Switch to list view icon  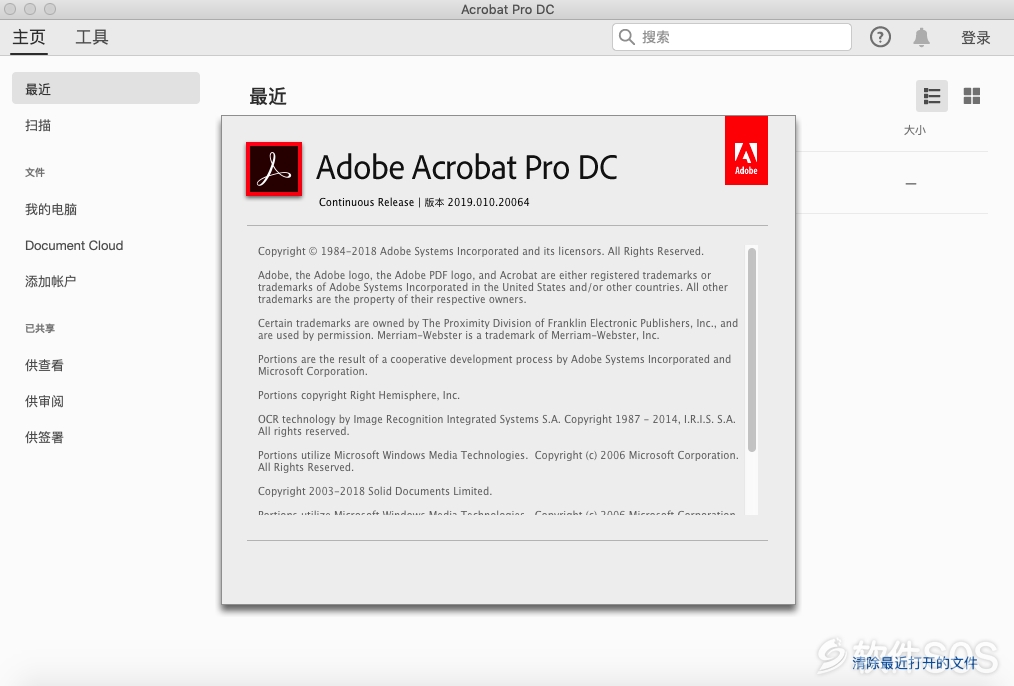coord(931,96)
